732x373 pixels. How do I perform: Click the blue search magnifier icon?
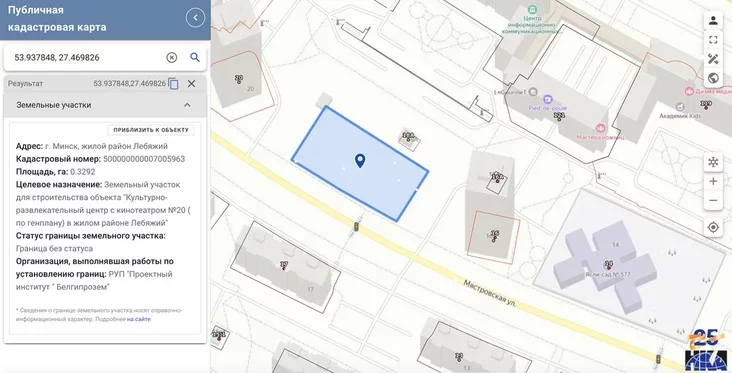click(195, 57)
